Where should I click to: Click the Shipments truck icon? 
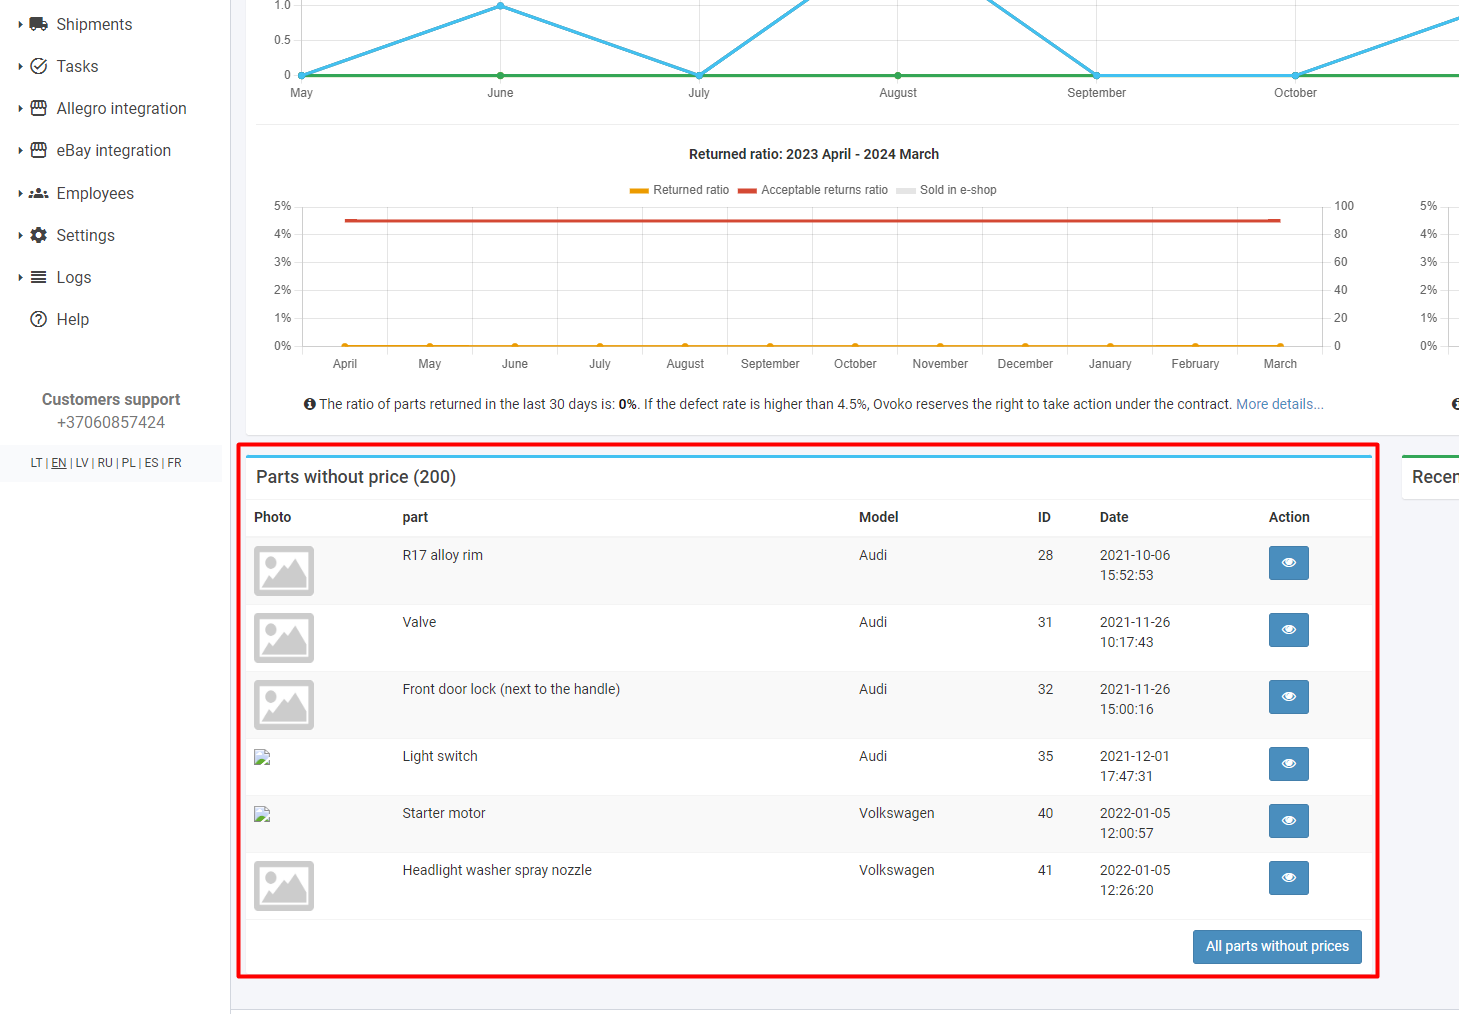(x=39, y=24)
